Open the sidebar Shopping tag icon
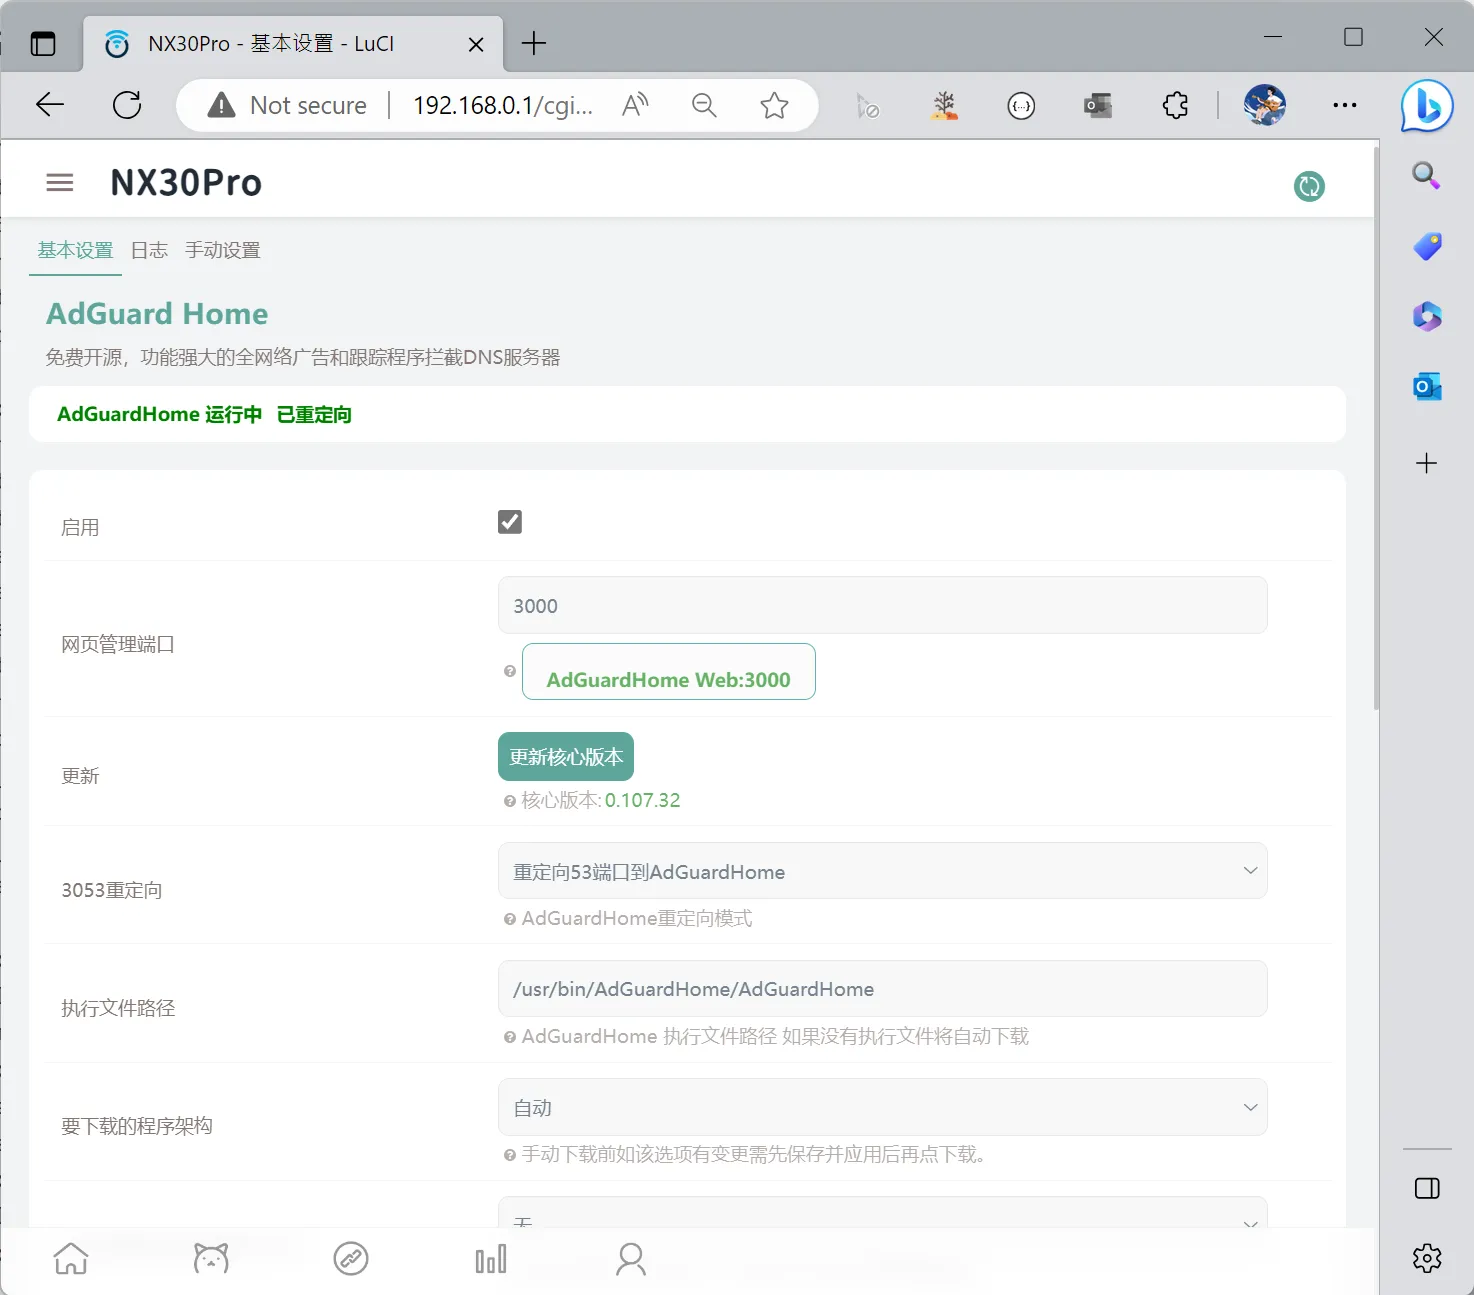Screen dimensions: 1474x1295 pyautogui.click(x=1427, y=246)
